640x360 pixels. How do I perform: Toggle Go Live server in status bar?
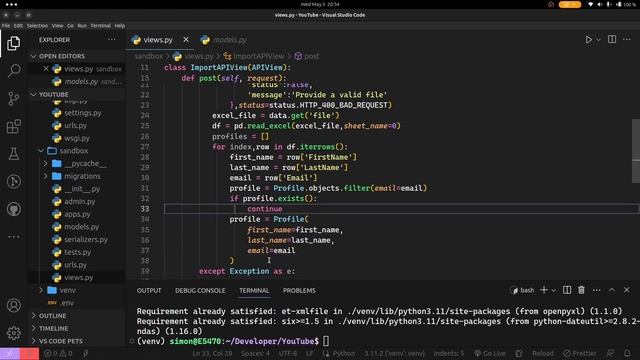tap(490, 353)
